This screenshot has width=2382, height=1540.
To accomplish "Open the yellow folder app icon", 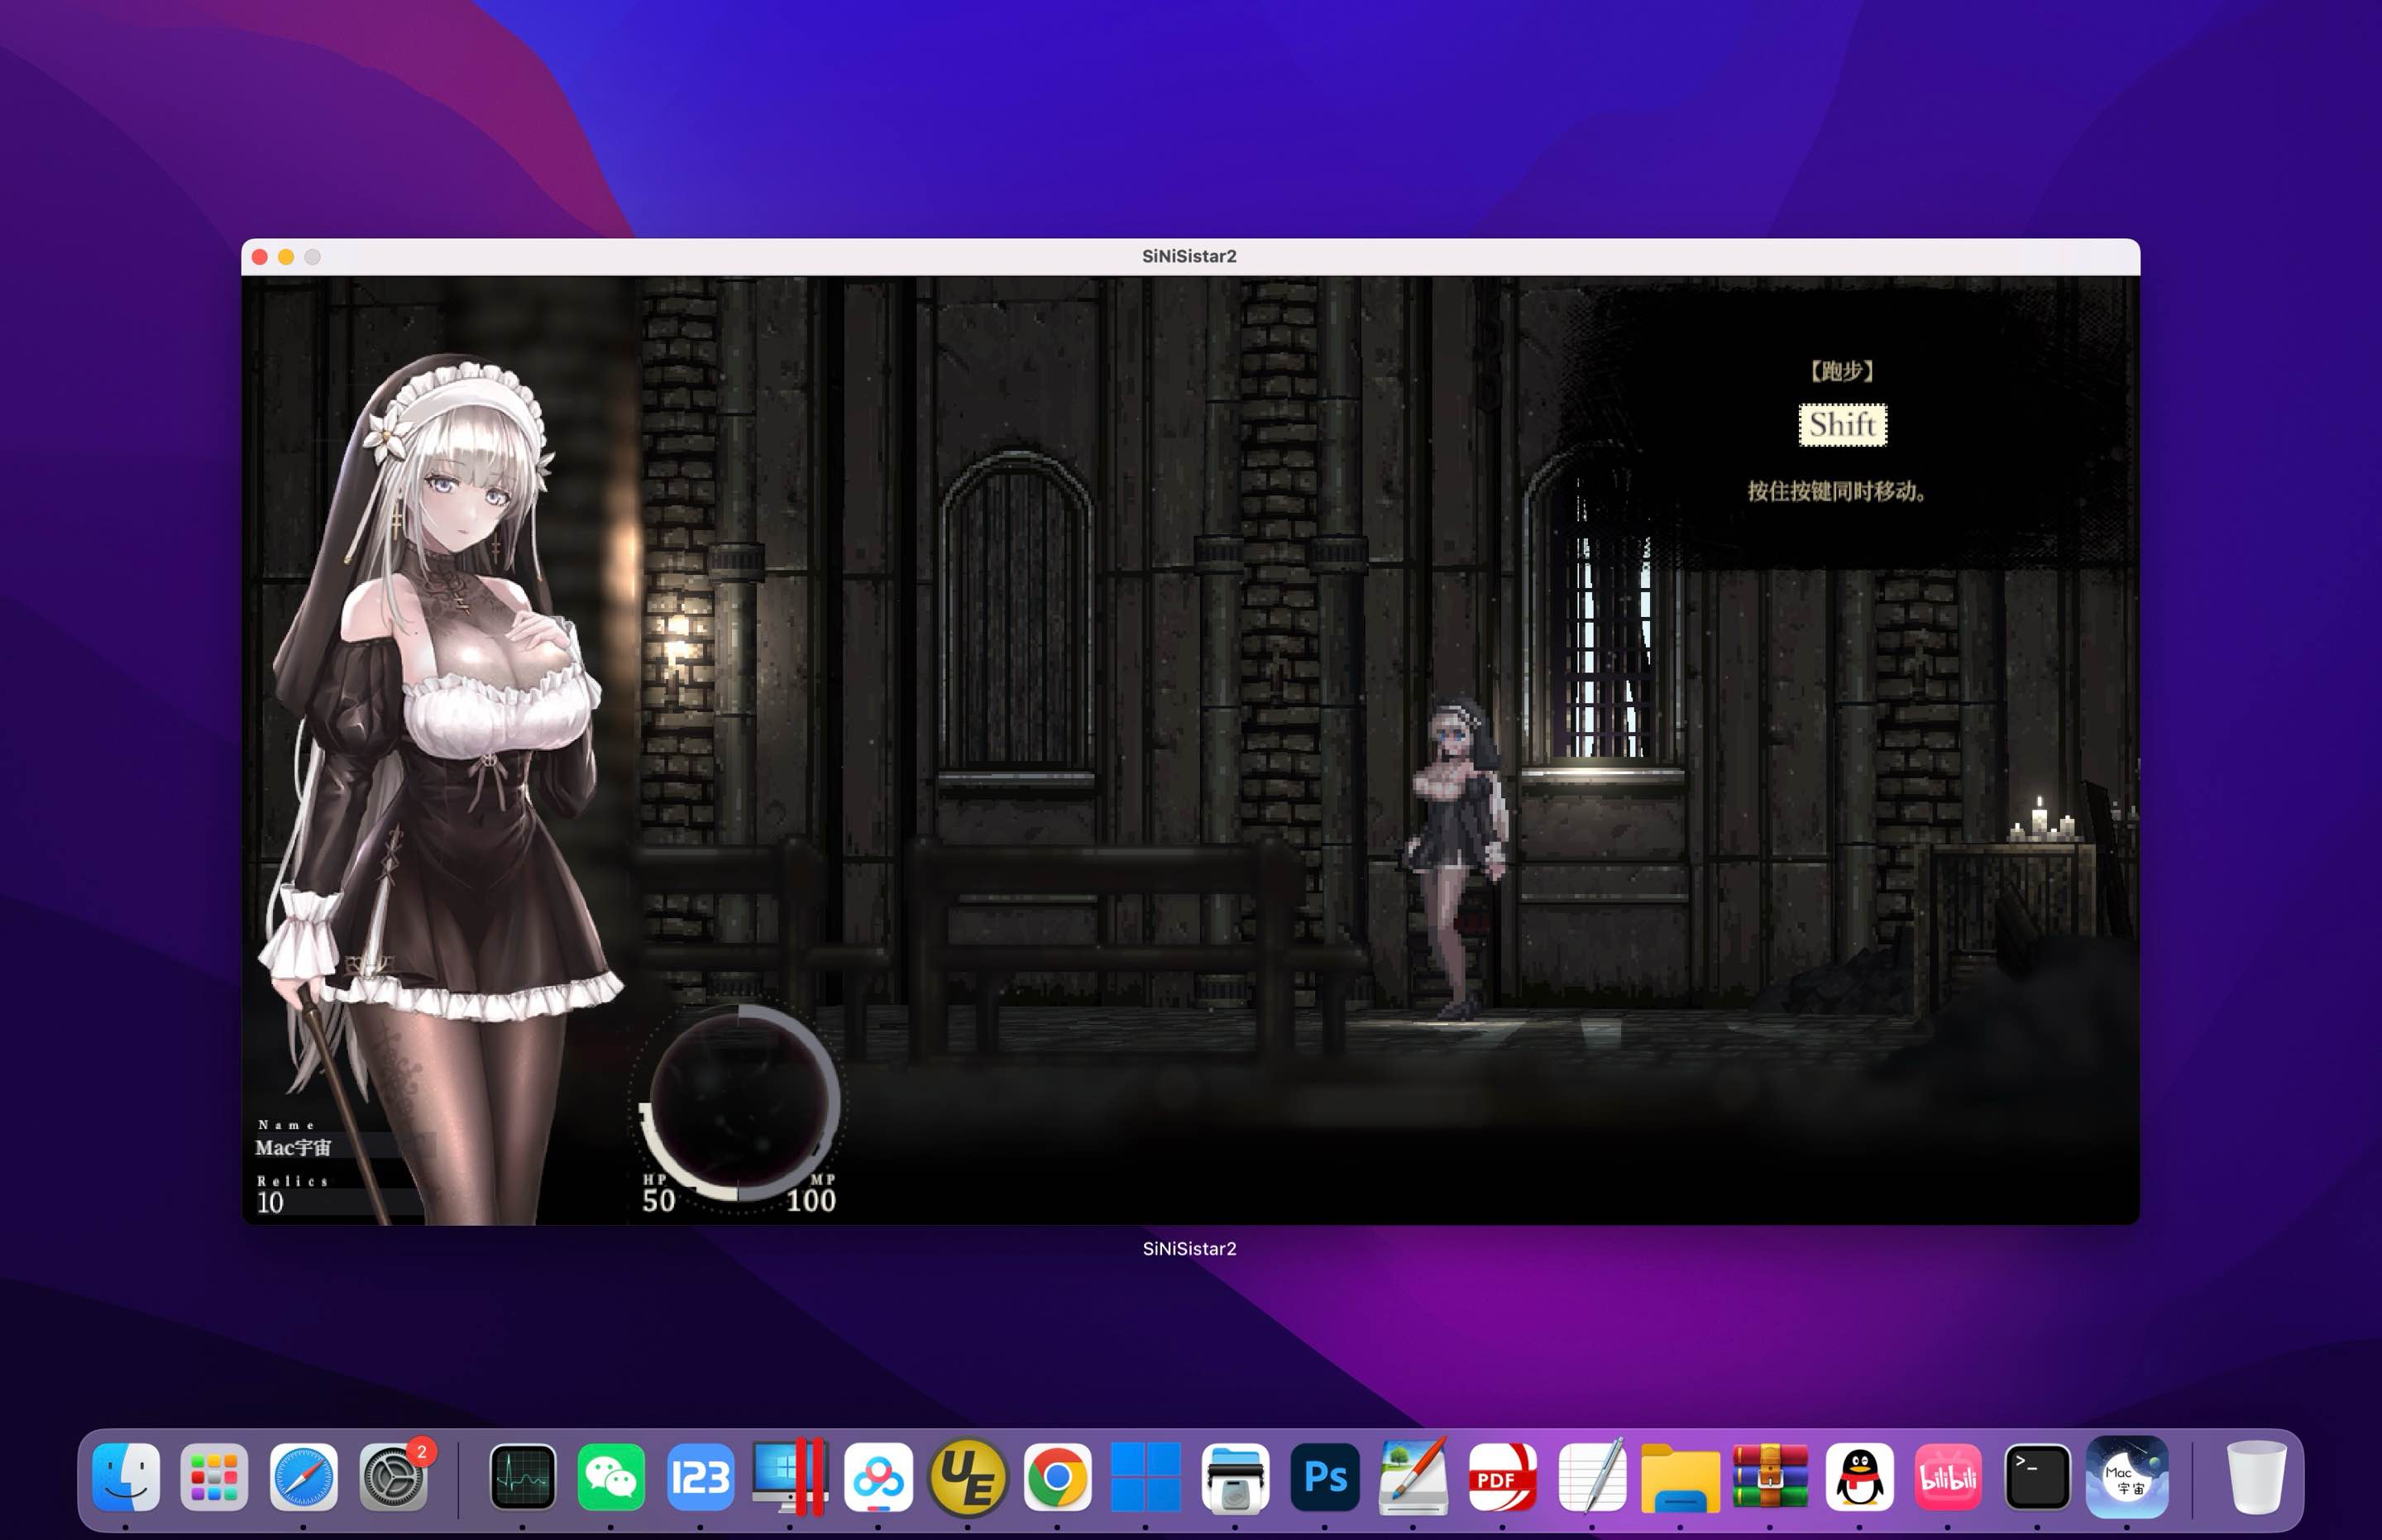I will click(1681, 1477).
